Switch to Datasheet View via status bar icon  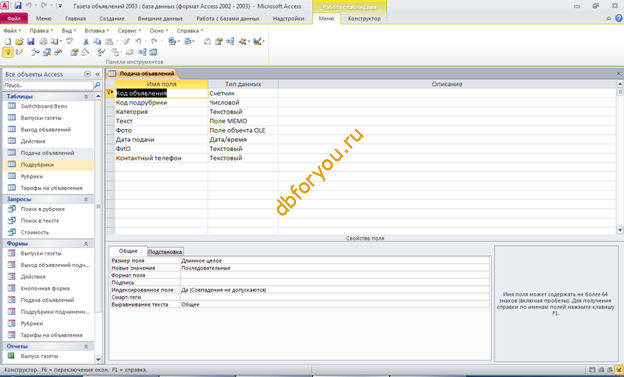[592, 370]
